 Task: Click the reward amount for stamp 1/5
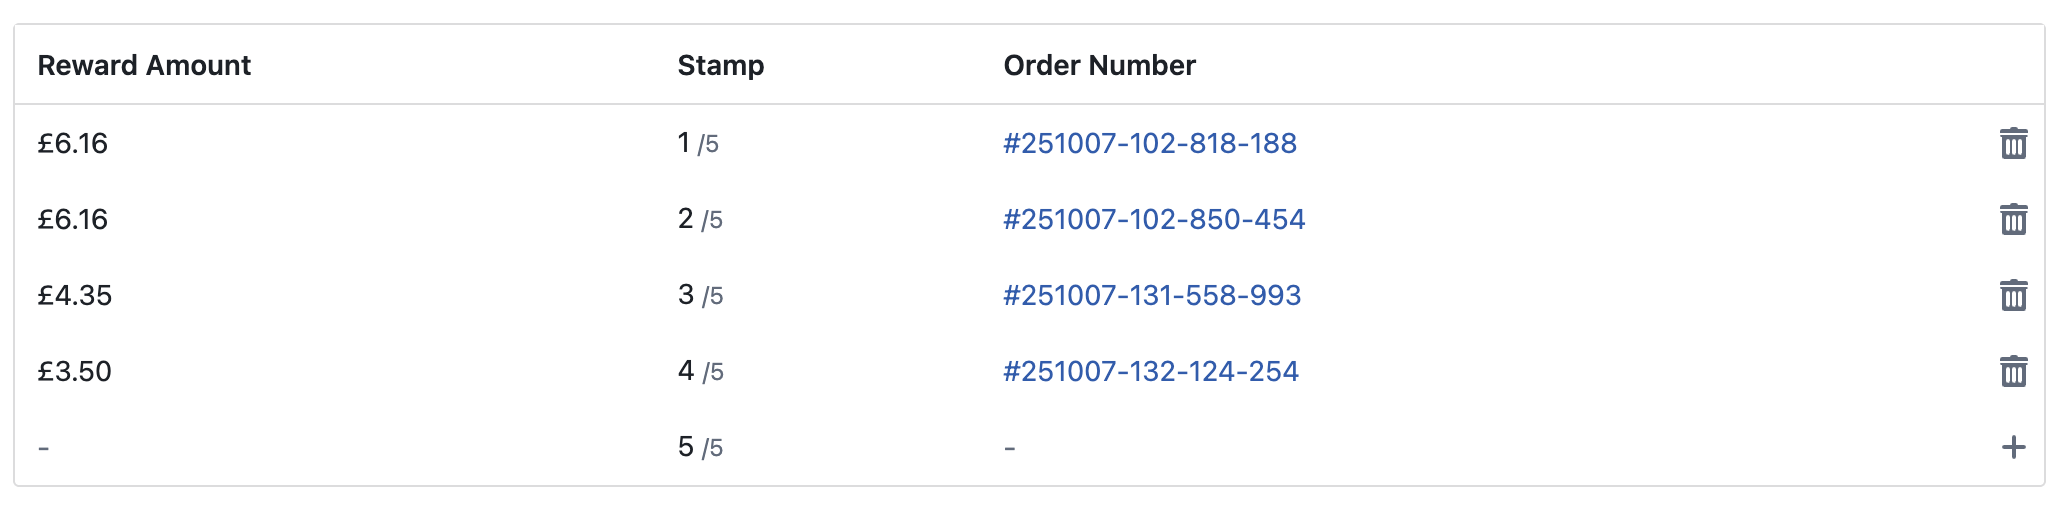73,144
